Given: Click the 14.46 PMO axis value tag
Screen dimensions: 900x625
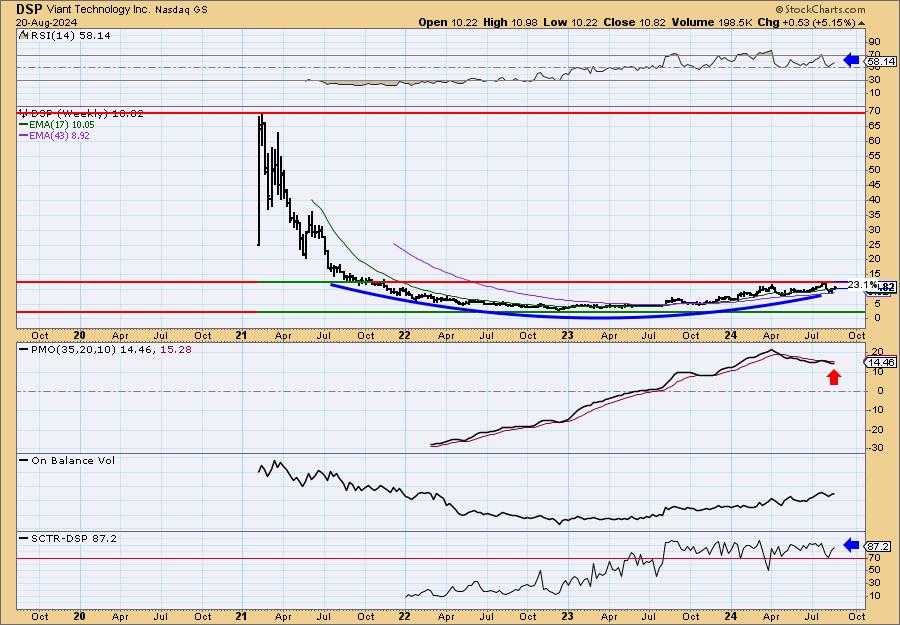Looking at the screenshot, I should click(x=880, y=362).
